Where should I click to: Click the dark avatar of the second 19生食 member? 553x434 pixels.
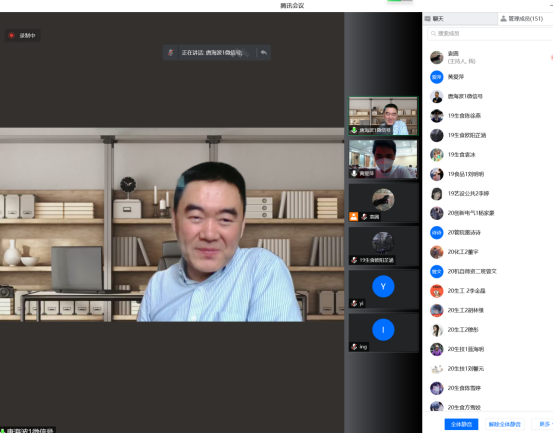point(437,135)
